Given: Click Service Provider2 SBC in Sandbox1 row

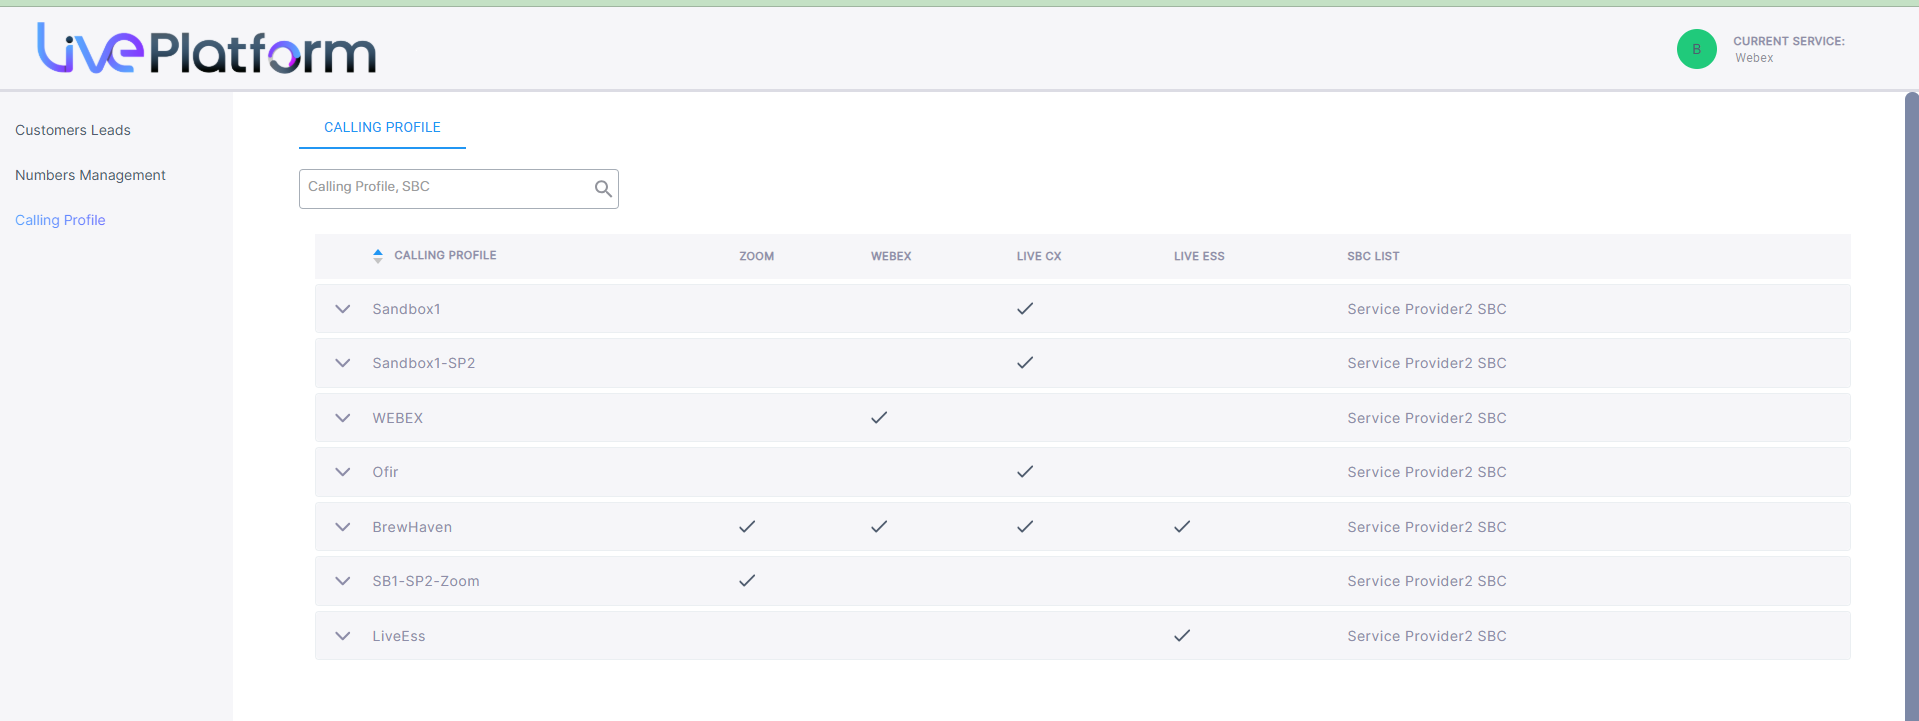Looking at the screenshot, I should (1427, 309).
